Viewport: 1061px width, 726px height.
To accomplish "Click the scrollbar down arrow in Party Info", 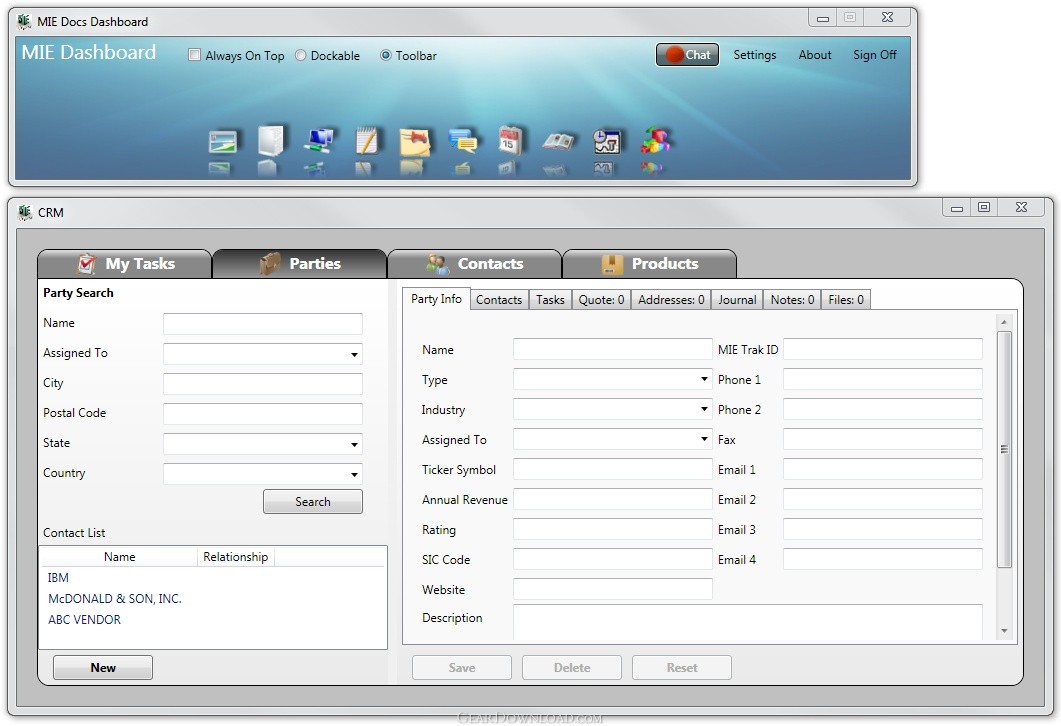I will (x=1004, y=631).
